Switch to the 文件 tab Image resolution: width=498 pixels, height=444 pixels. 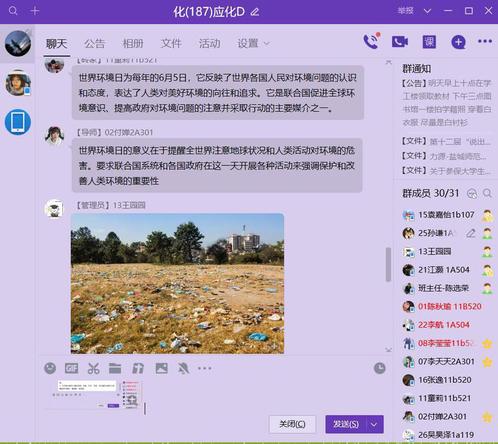pyautogui.click(x=171, y=44)
